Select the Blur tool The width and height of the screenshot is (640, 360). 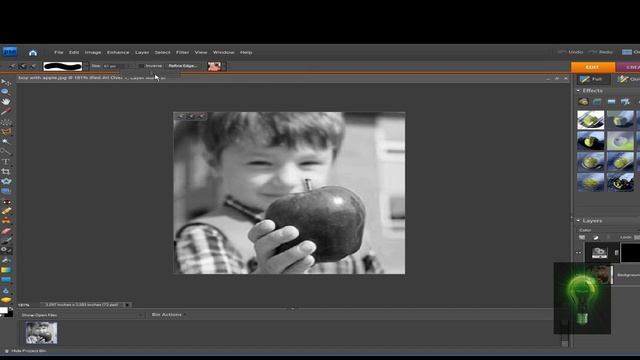[x=6, y=291]
